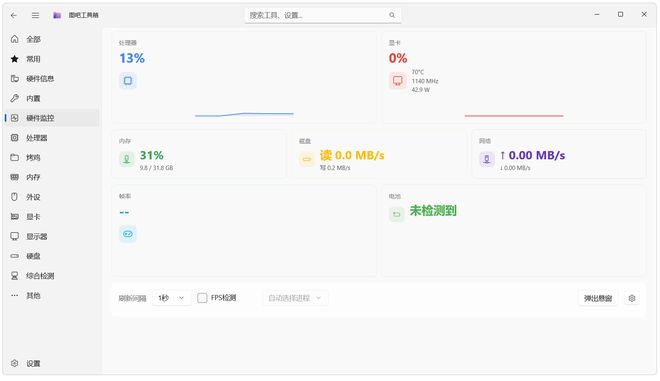
Task: Open the 处理器 sidebar section
Action: tap(52, 138)
